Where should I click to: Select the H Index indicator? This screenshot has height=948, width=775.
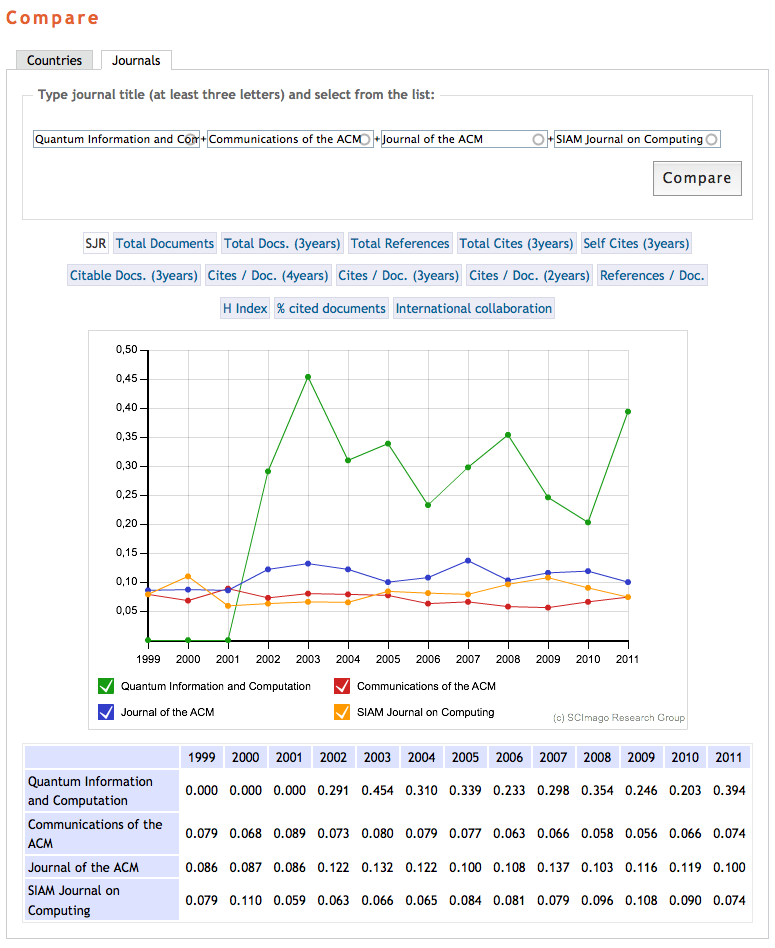[245, 308]
